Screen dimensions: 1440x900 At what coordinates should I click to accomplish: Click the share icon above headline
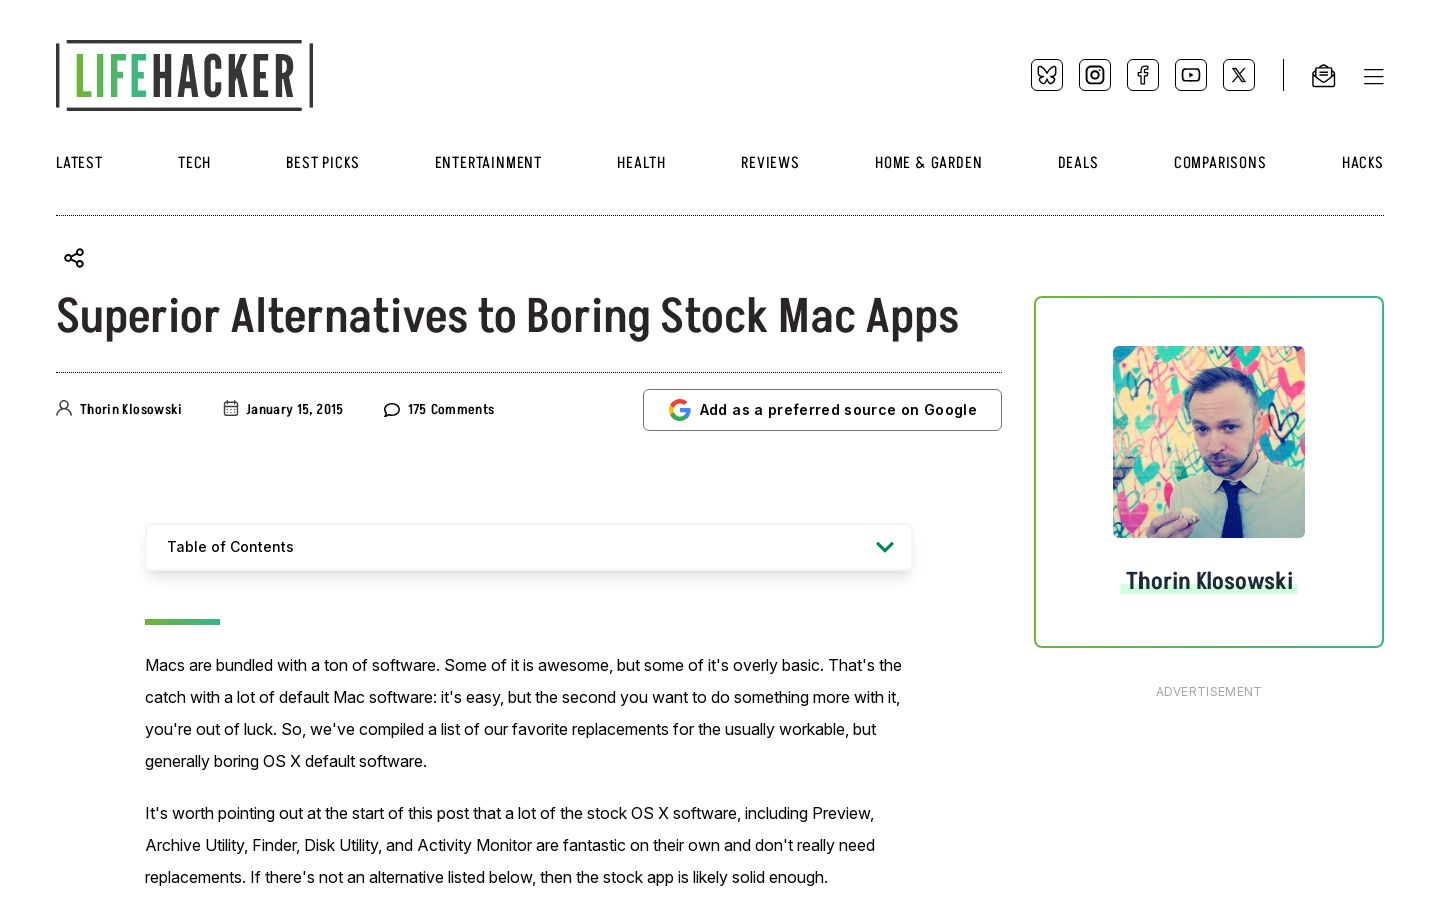[74, 258]
